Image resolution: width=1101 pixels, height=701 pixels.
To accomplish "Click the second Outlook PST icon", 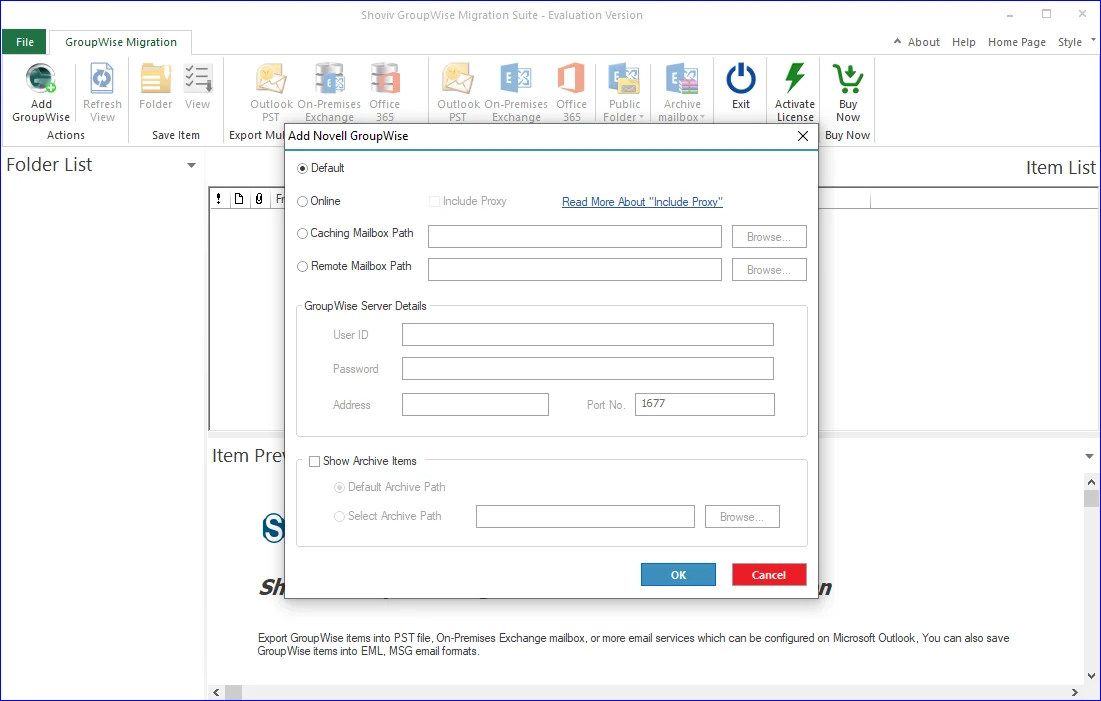I will coord(458,79).
